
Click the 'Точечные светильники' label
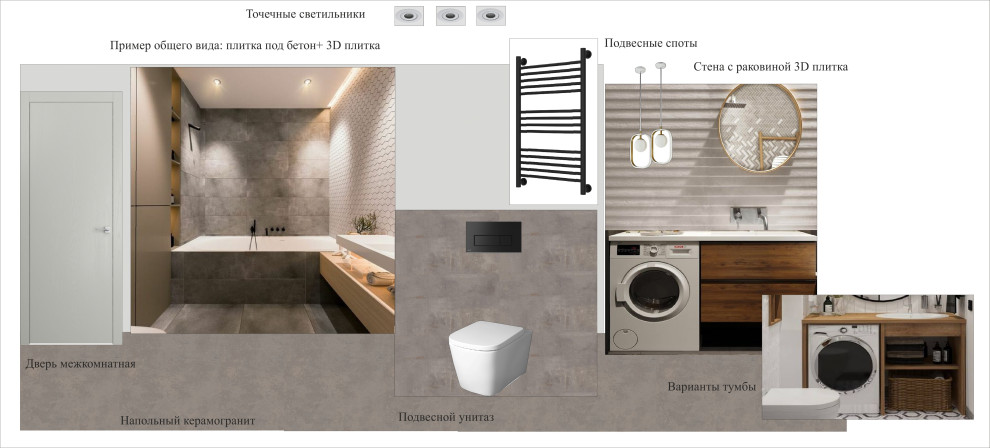[305, 15]
